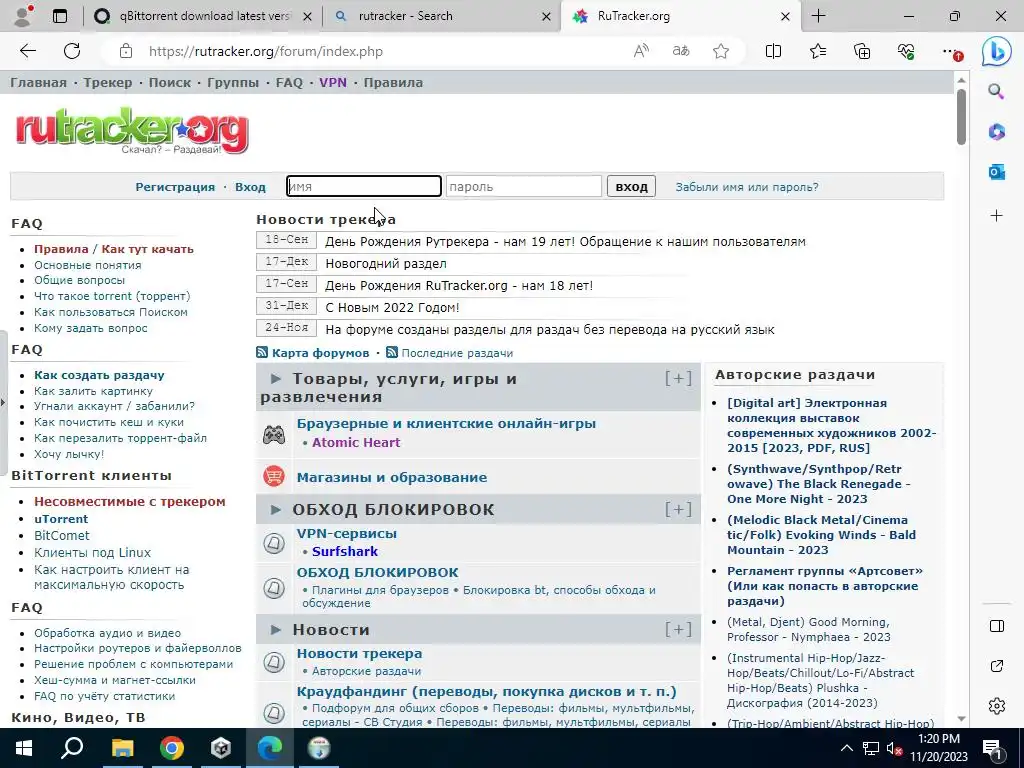Viewport: 1024px width, 768px height.
Task: Add a sidebar app with plus icon
Action: 996,215
